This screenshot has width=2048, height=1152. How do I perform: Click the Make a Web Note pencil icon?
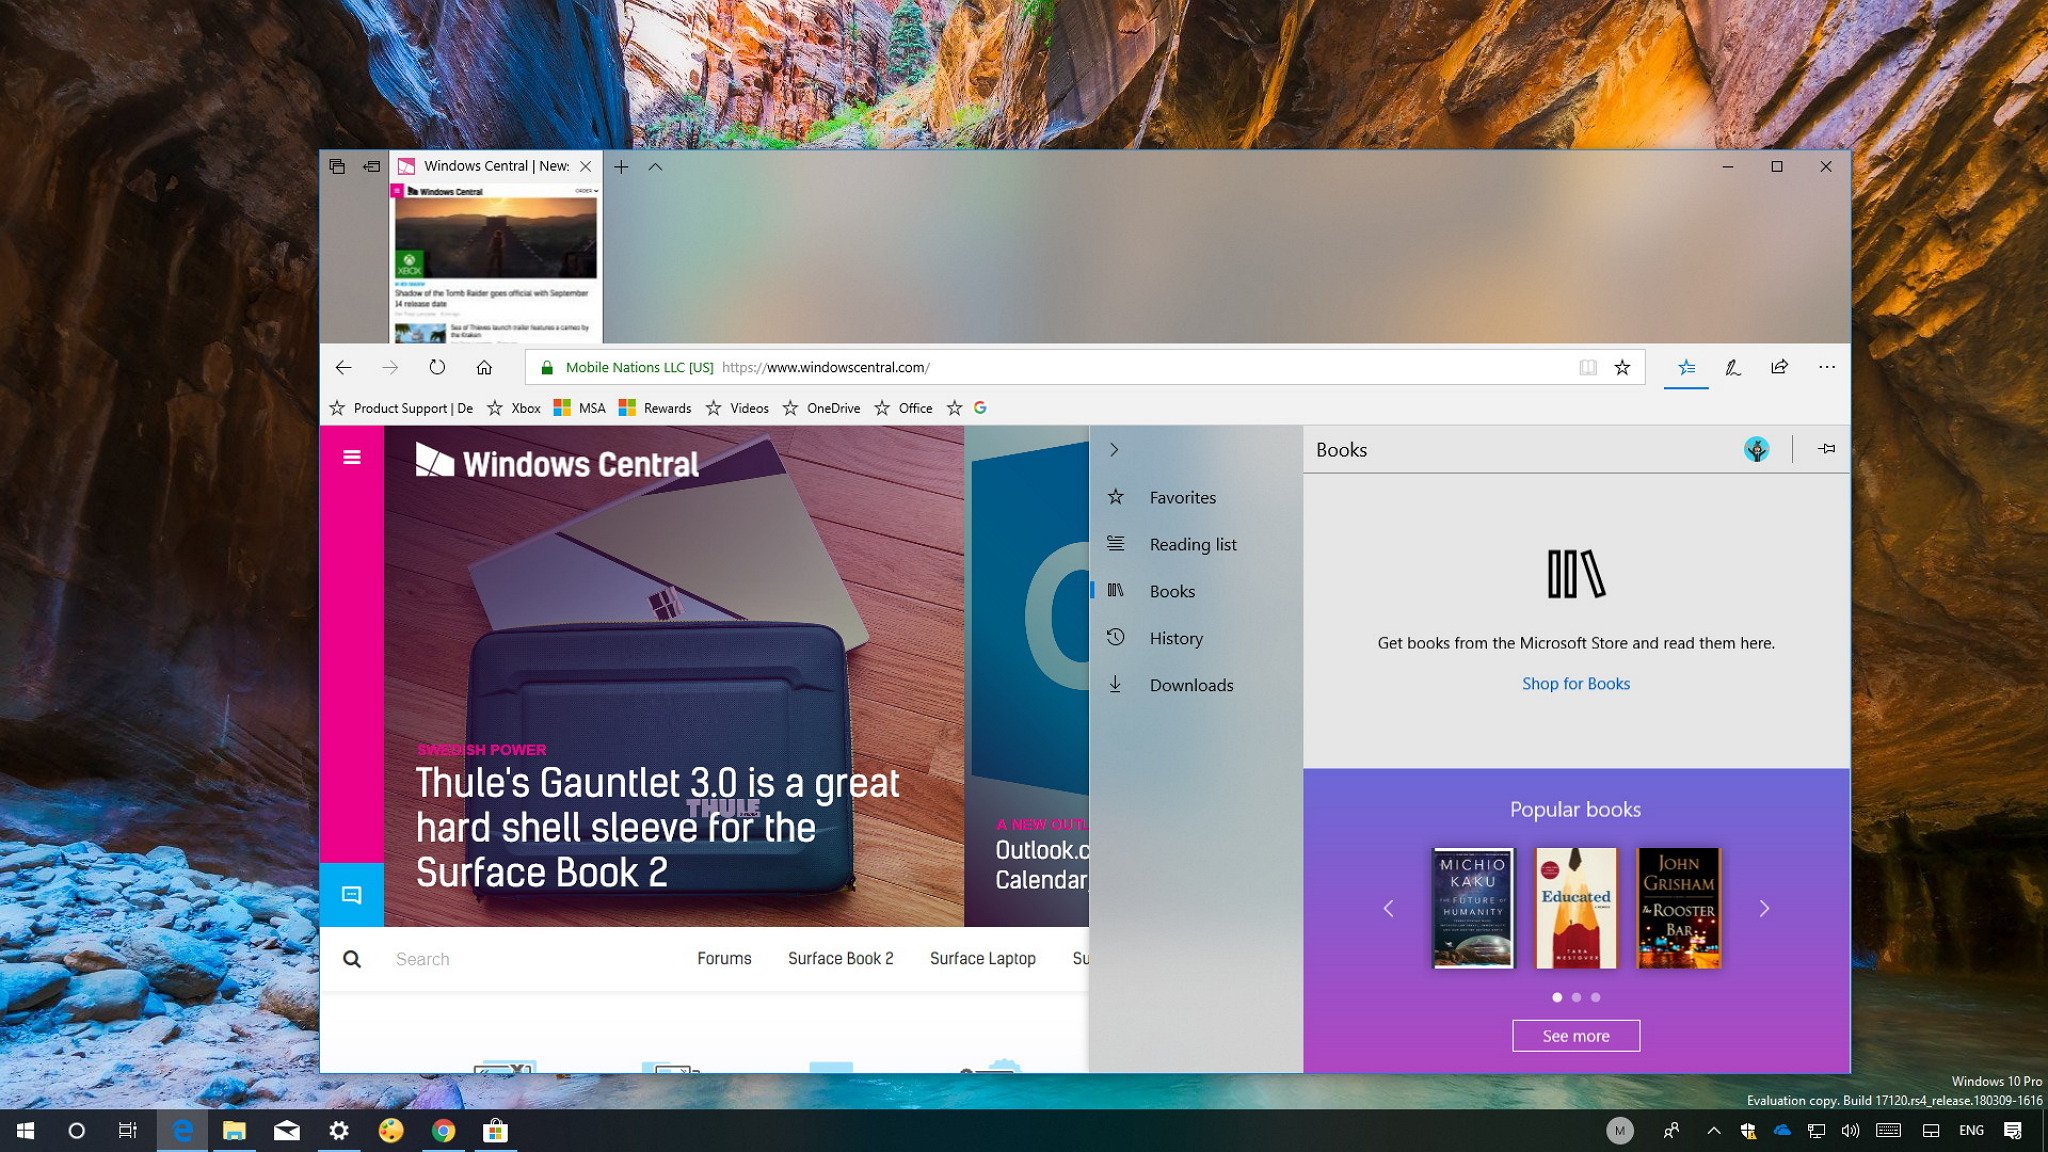pyautogui.click(x=1733, y=367)
